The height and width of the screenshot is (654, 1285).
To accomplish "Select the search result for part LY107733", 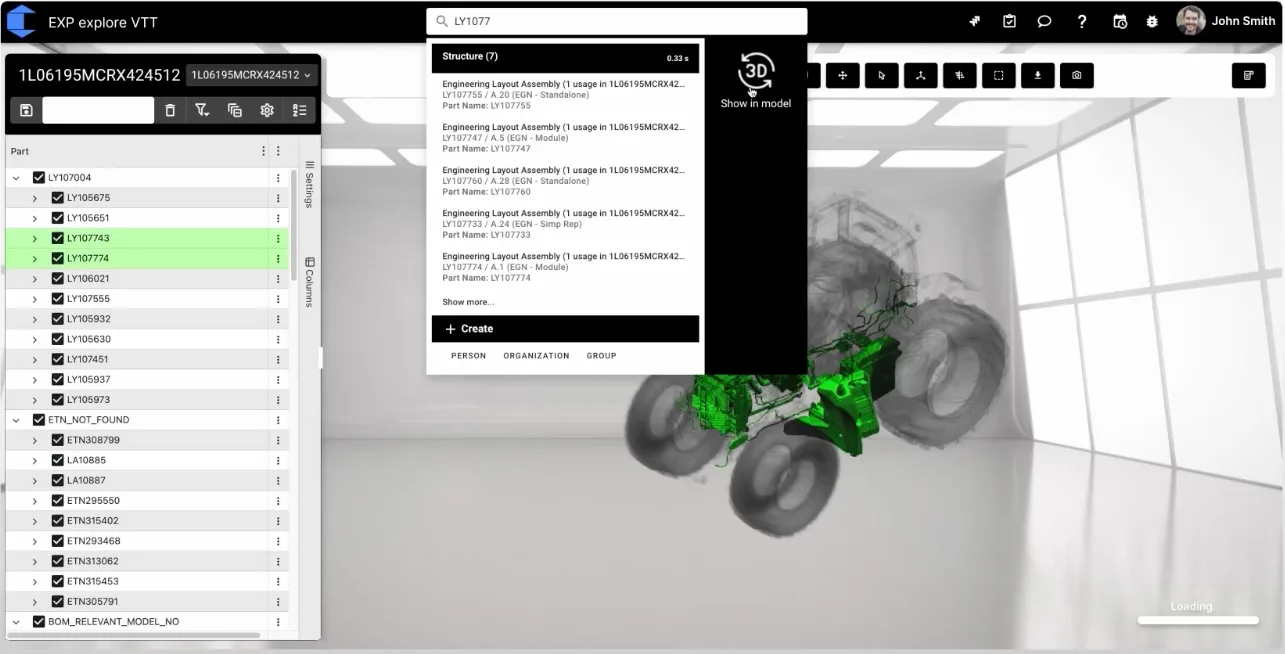I will coord(565,224).
